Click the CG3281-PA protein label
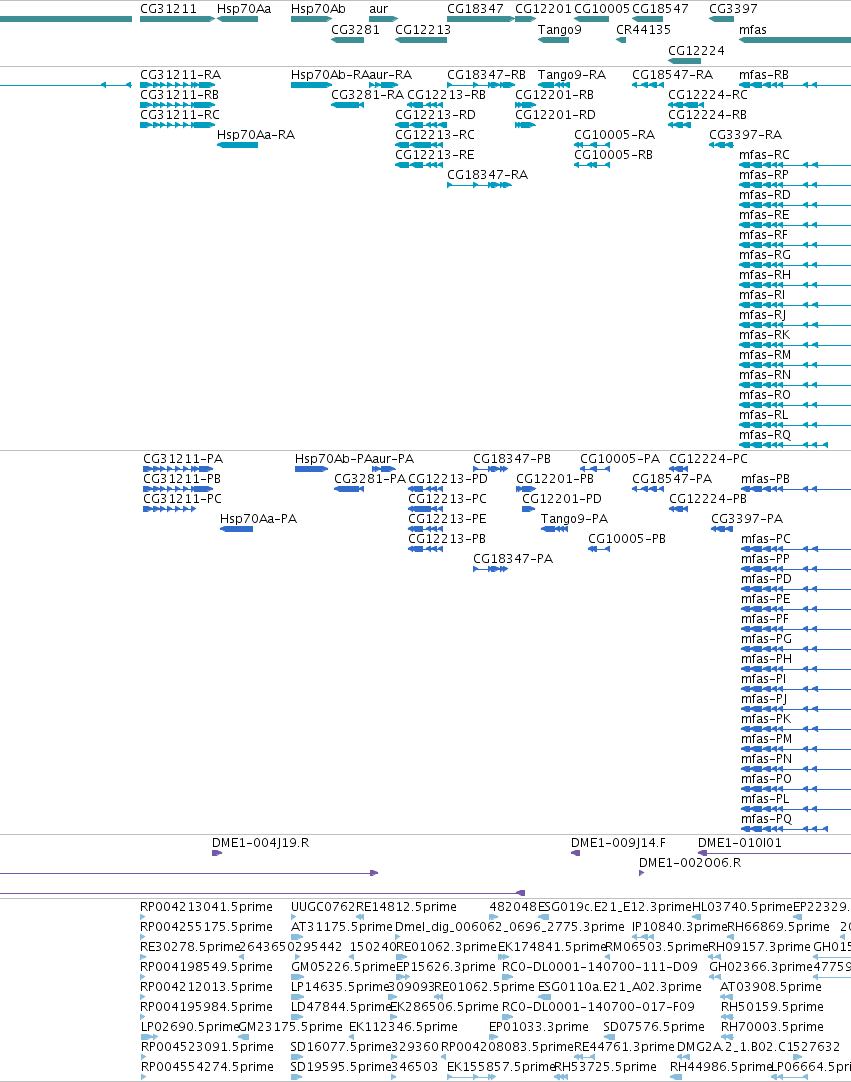This screenshot has width=851, height=1082. 370,479
